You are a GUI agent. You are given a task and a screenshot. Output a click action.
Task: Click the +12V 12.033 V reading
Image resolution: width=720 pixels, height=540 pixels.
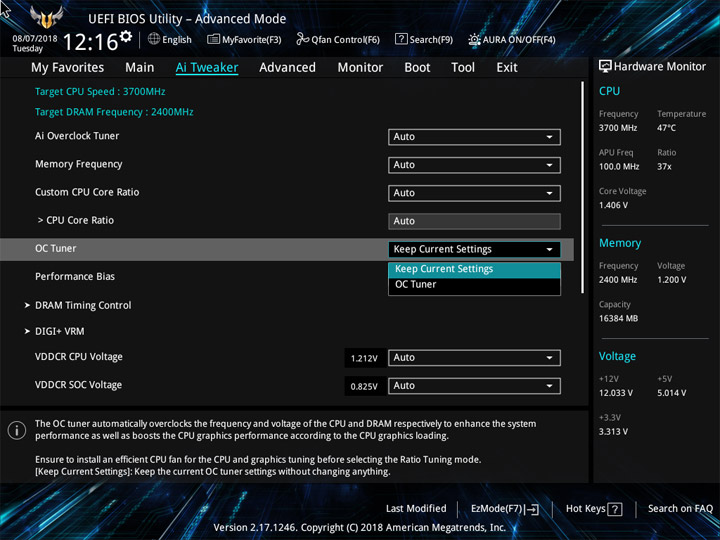click(x=615, y=393)
